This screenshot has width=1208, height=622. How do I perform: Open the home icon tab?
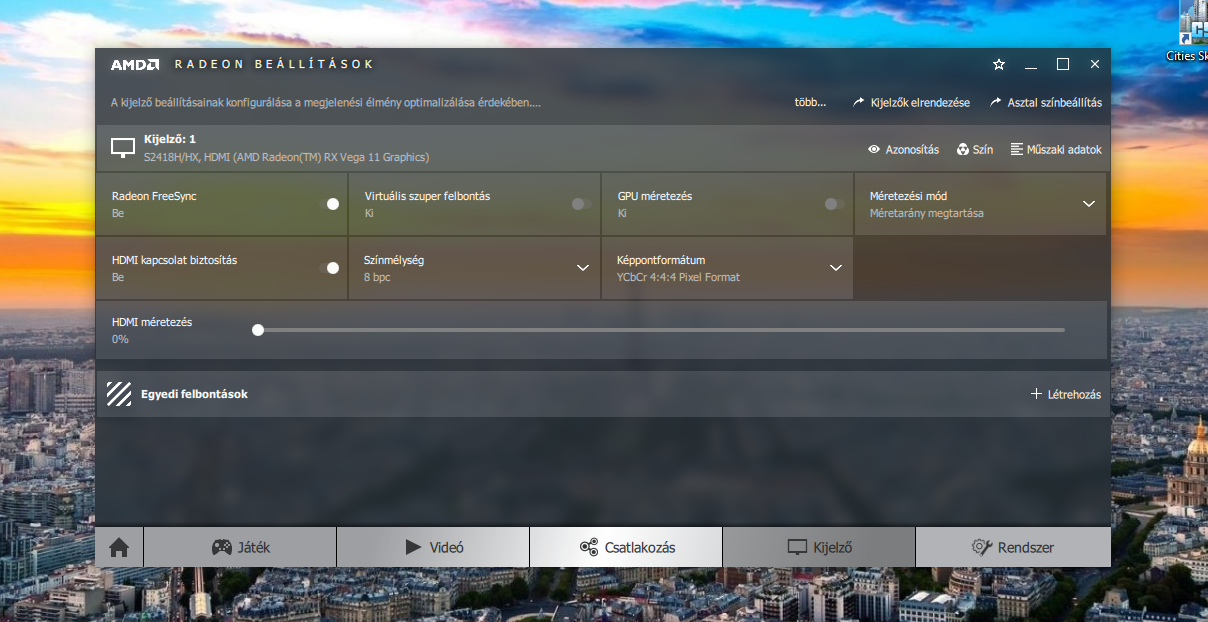click(119, 547)
